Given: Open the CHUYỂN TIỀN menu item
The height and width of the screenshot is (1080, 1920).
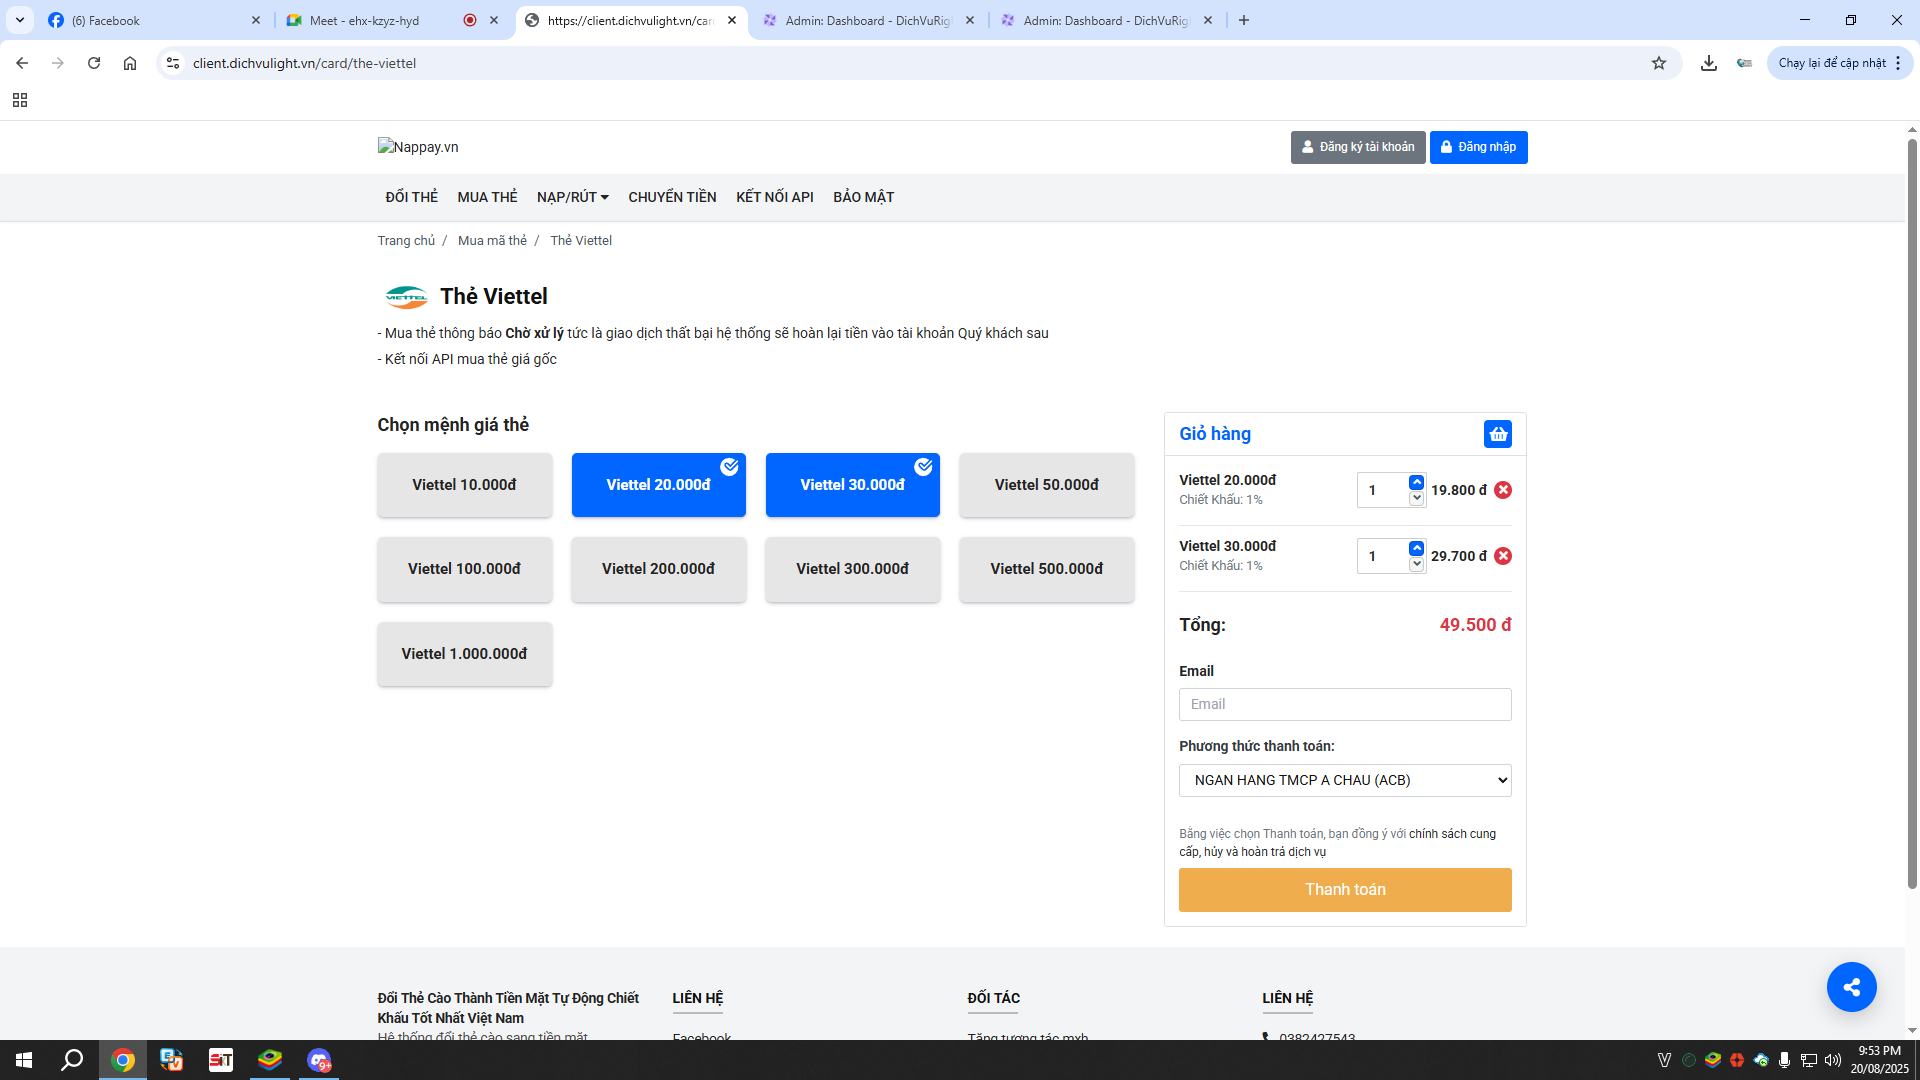Looking at the screenshot, I should tap(672, 197).
